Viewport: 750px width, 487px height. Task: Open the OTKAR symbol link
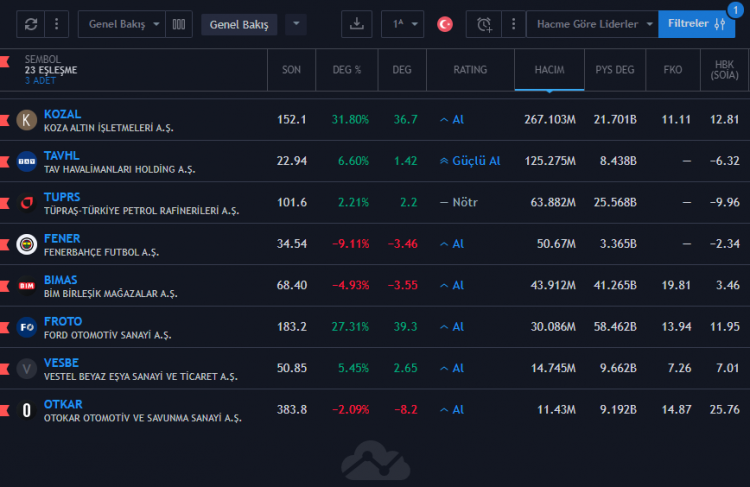tap(63, 404)
